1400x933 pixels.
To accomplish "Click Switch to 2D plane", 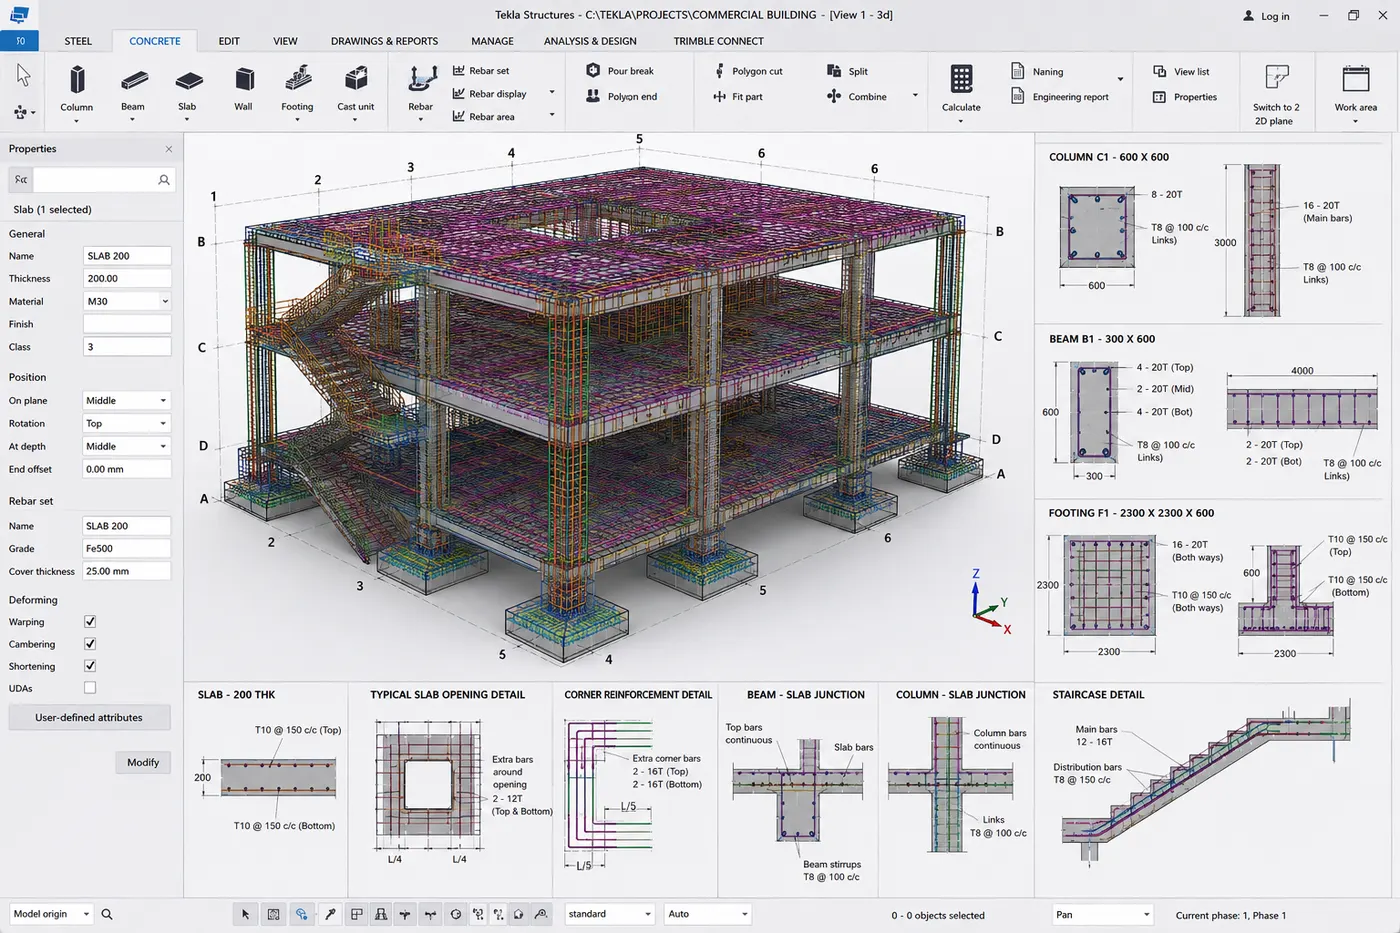I will click(1277, 95).
